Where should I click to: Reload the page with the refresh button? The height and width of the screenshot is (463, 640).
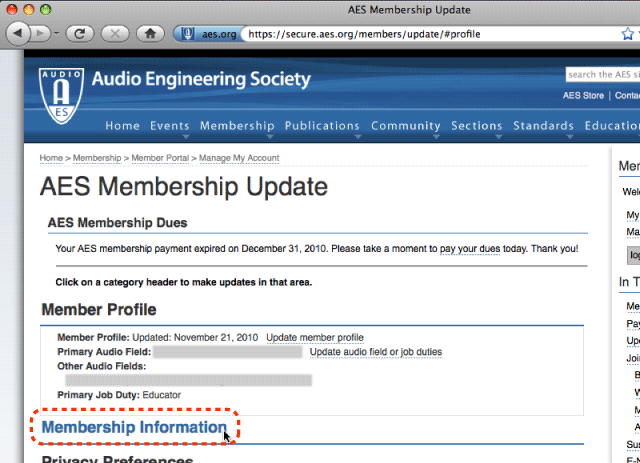tap(80, 33)
